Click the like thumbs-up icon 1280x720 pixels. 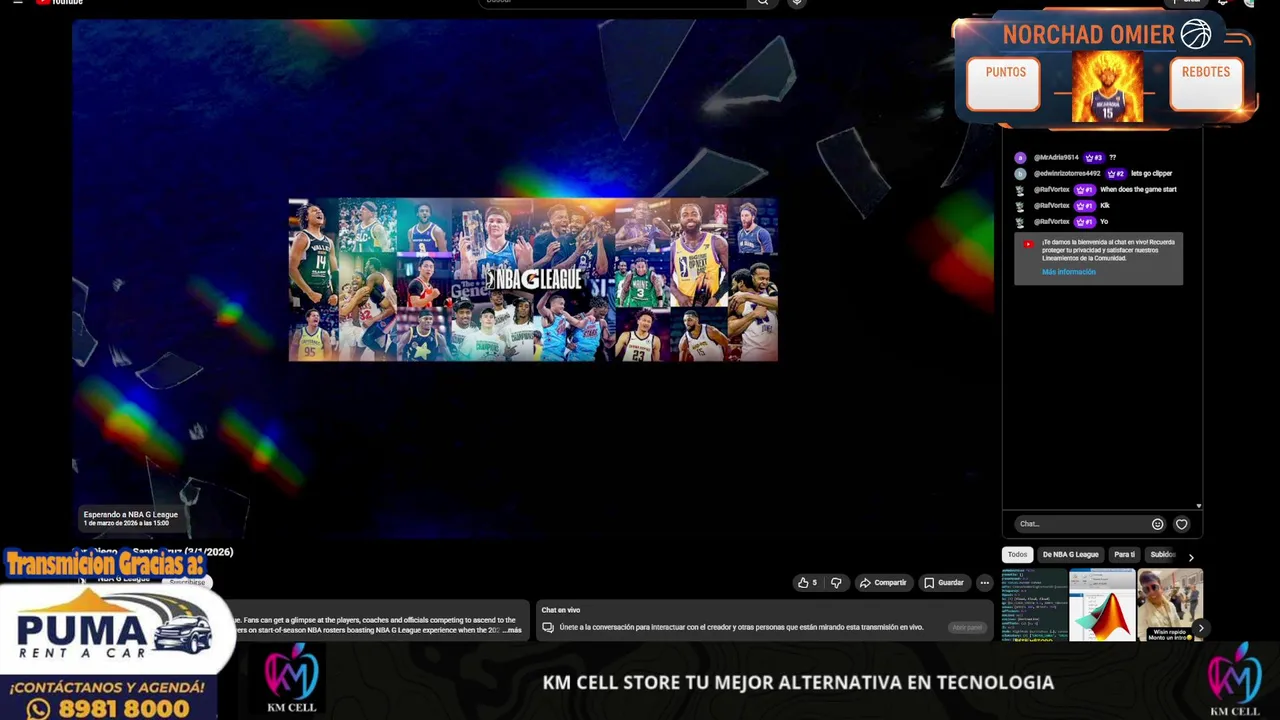tap(802, 583)
